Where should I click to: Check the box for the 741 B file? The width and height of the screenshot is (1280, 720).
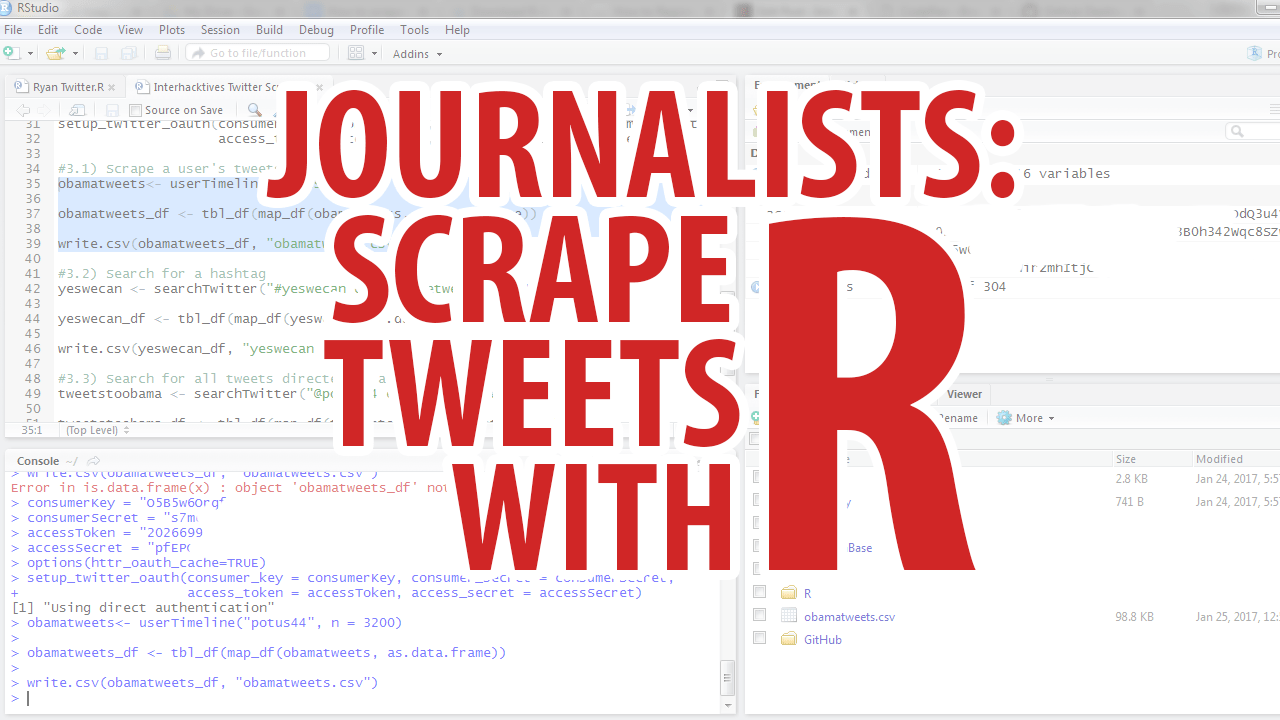760,501
